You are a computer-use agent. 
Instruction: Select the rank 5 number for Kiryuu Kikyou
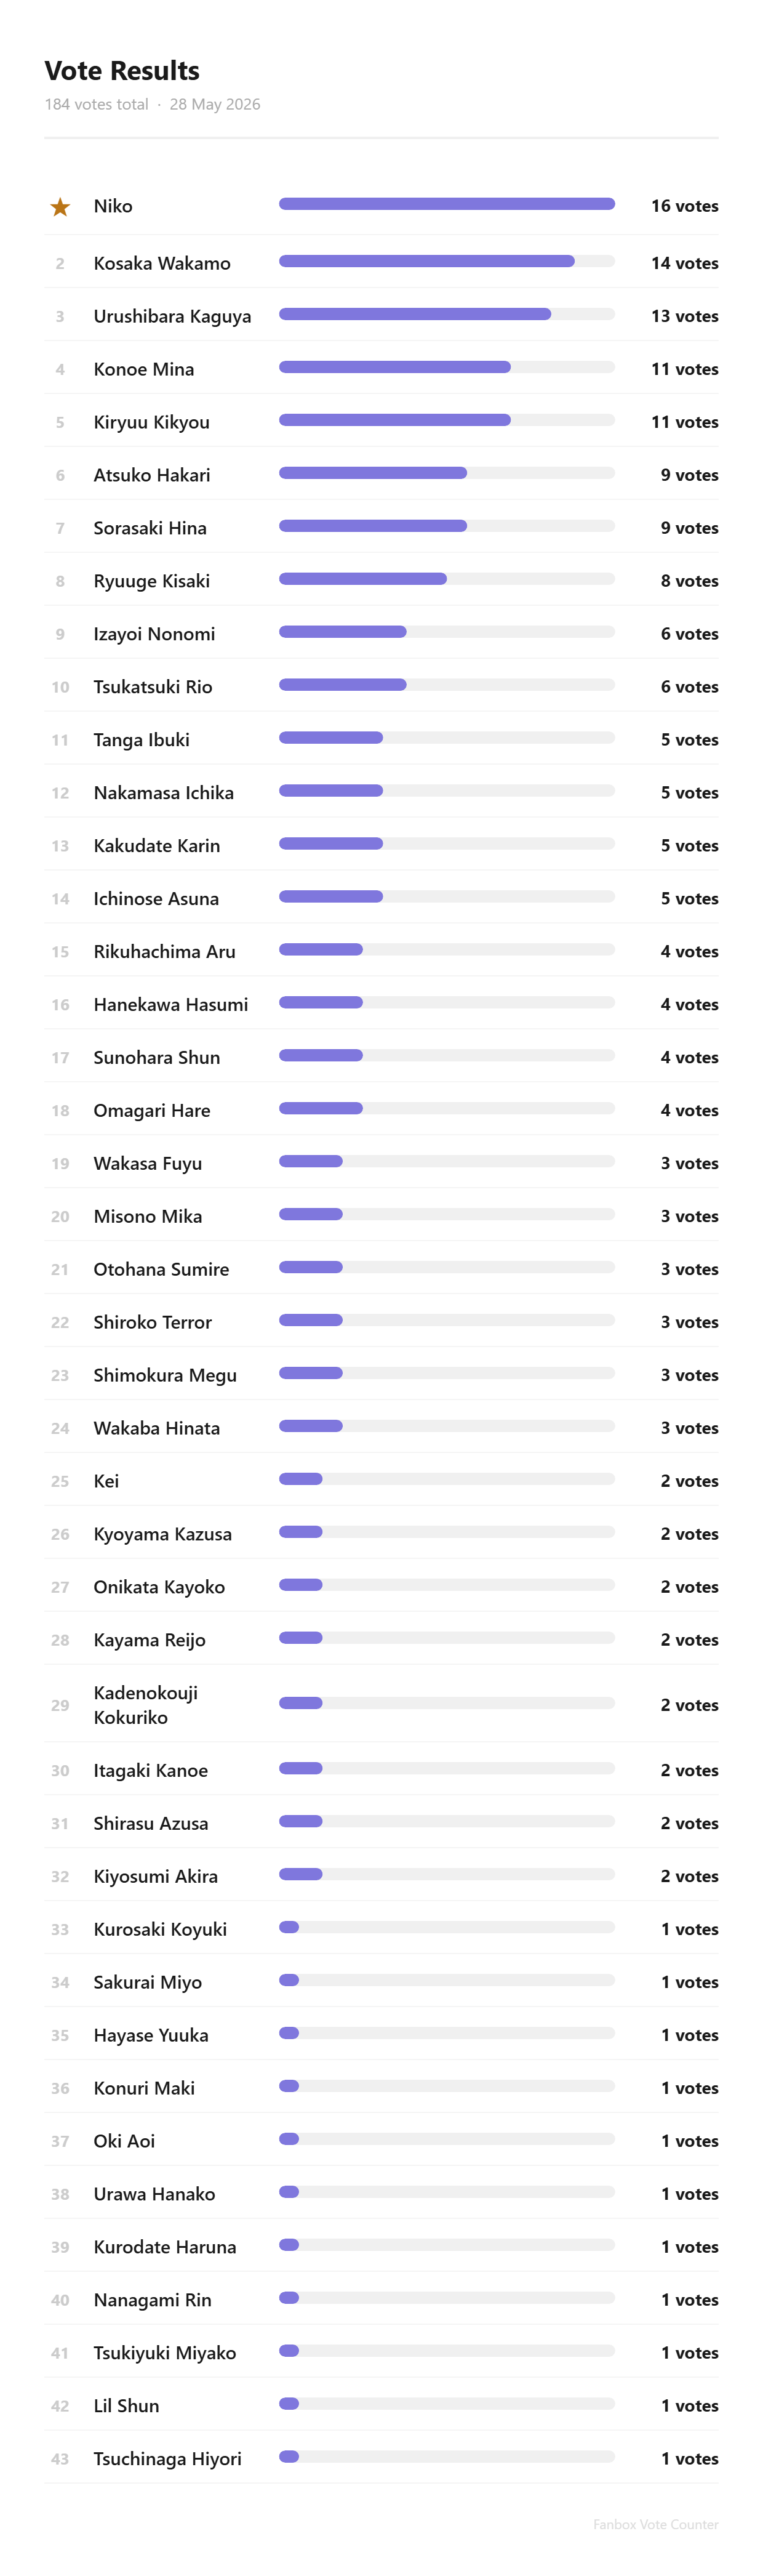60,422
